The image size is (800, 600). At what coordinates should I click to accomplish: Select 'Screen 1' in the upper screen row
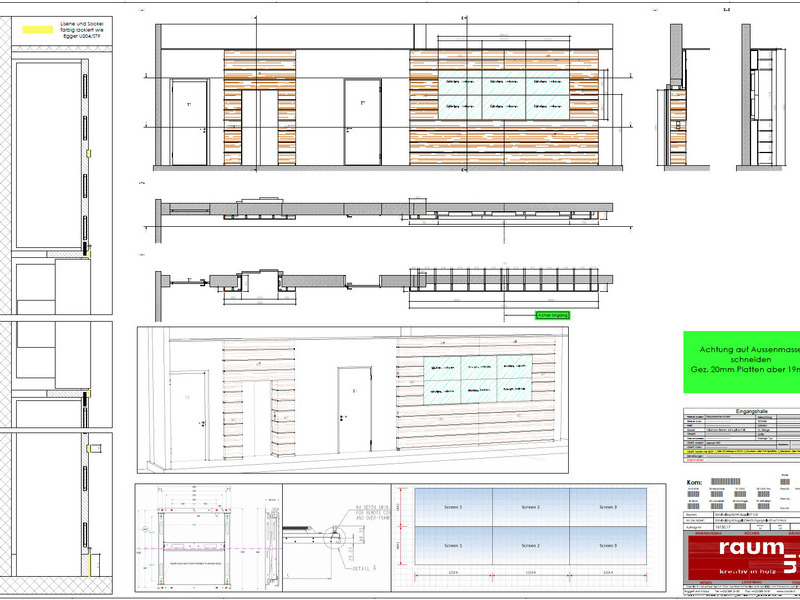pyautogui.click(x=453, y=507)
